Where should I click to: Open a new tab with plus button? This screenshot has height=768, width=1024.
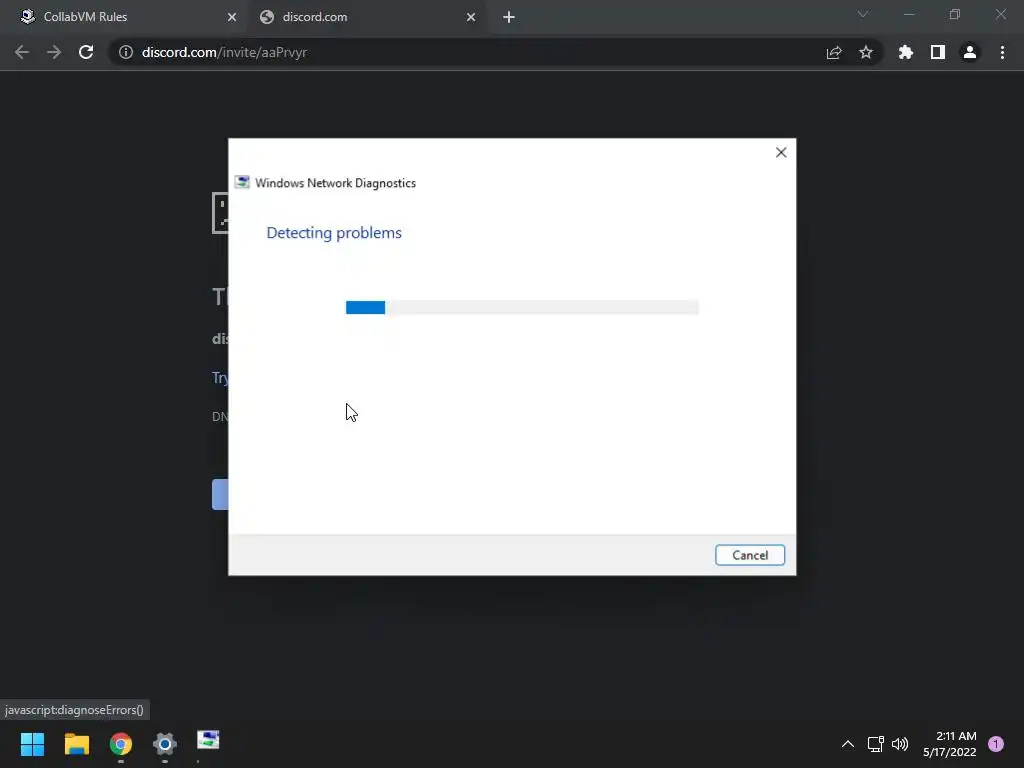click(509, 17)
